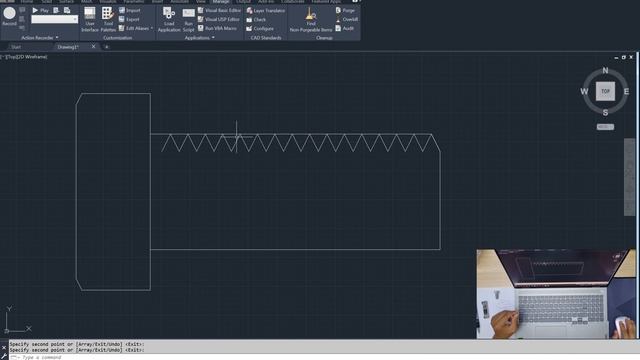Open Tool Palettes
The width and height of the screenshot is (640, 360).
108,20
